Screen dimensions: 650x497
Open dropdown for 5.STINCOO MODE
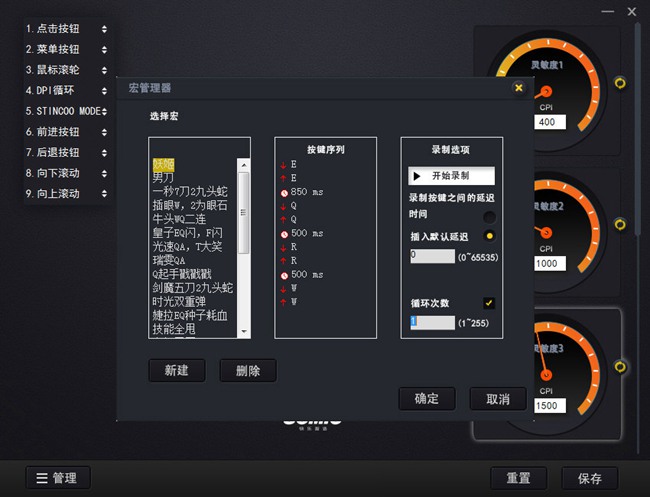point(104,111)
